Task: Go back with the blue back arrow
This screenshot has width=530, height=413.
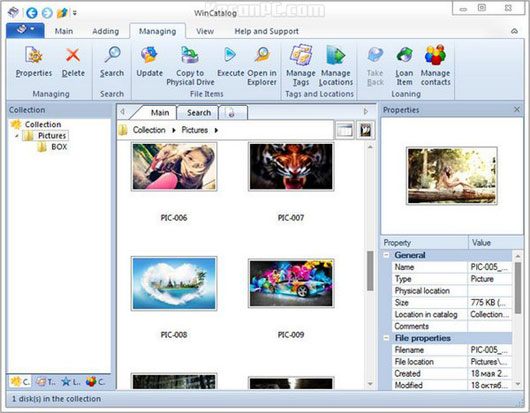Action: click(32, 13)
